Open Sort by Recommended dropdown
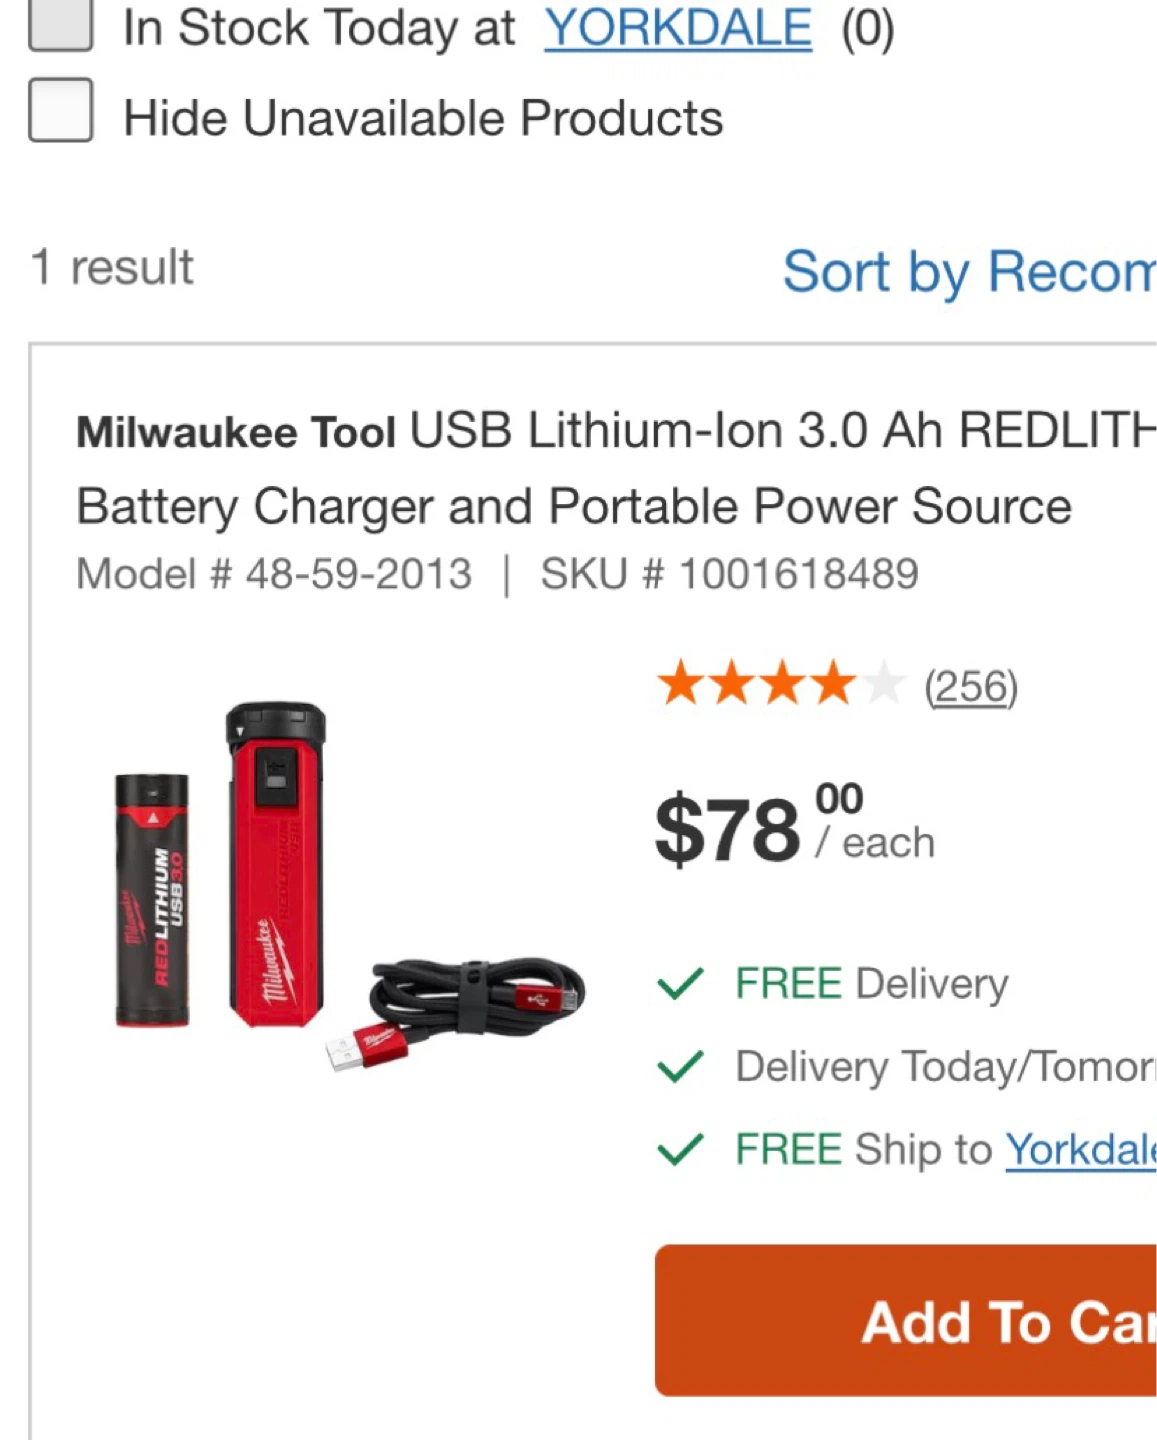The height and width of the screenshot is (1440, 1157). pos(969,272)
